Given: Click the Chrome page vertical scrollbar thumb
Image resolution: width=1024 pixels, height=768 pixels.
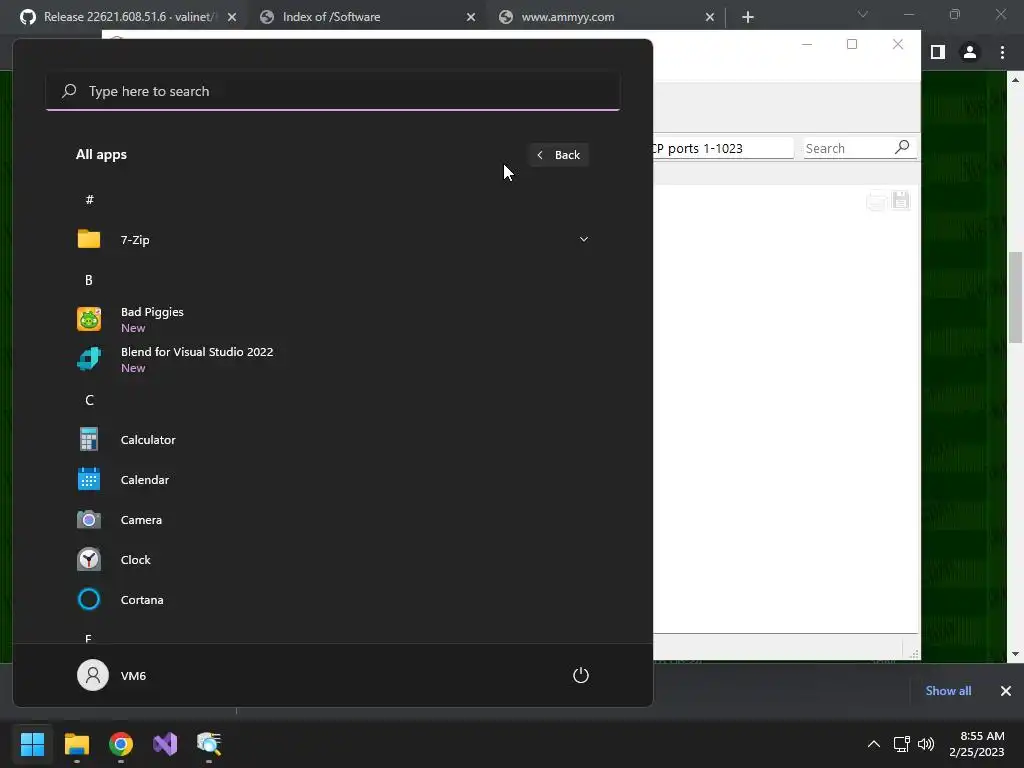Looking at the screenshot, I should coord(1015,297).
